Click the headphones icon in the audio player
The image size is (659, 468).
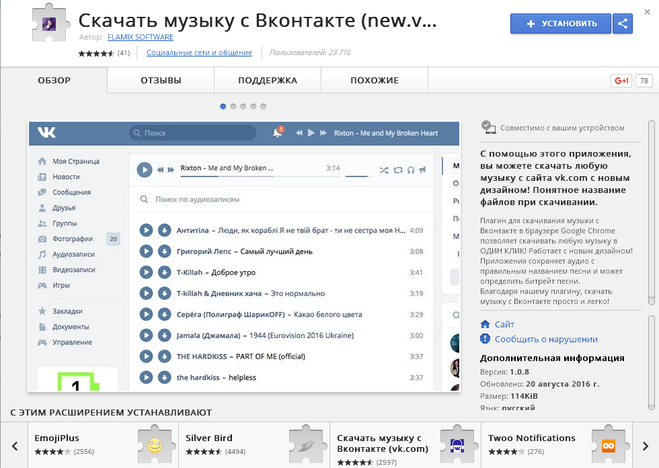[411, 170]
